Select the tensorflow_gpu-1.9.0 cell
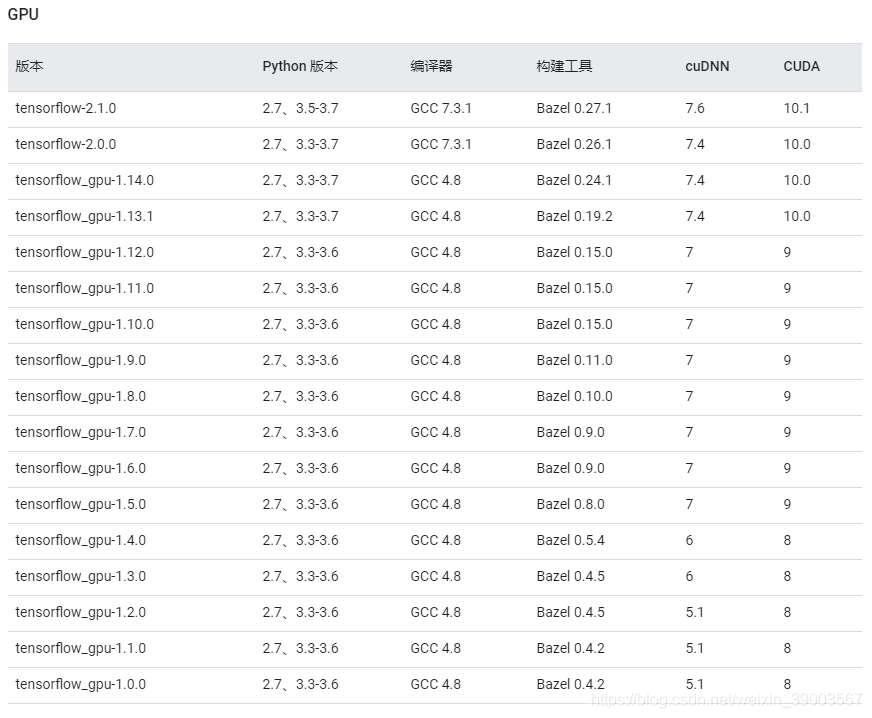This screenshot has height=718, width=872. pos(81,360)
